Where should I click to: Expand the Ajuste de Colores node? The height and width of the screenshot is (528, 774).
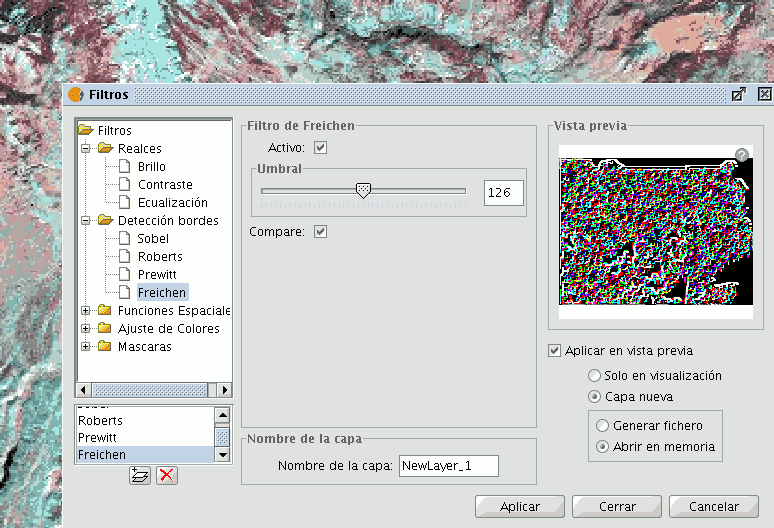point(86,328)
